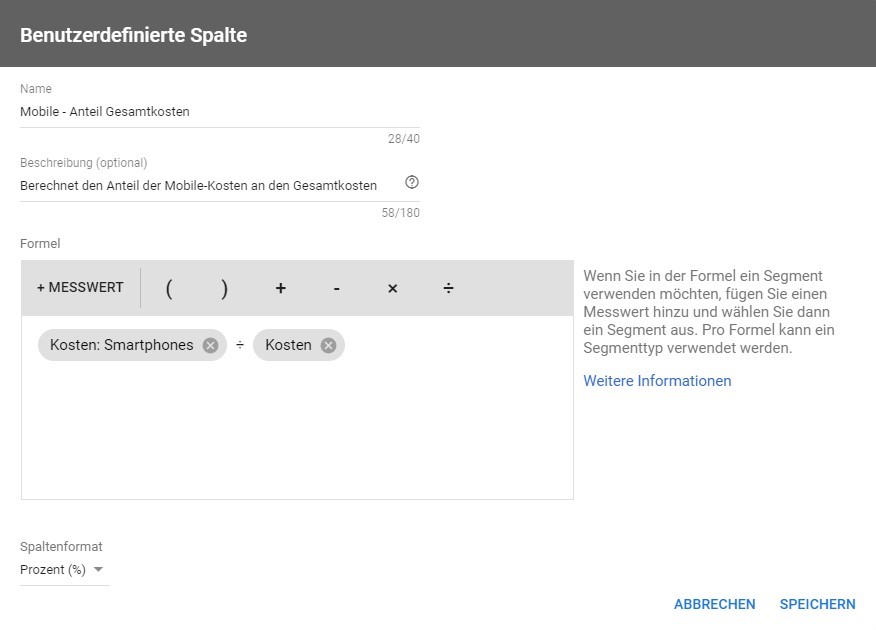Click the Formel label
Screen dimensions: 876x630
pos(40,244)
